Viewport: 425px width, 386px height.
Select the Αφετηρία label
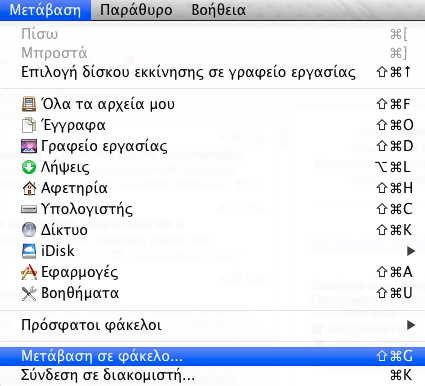[74, 188]
